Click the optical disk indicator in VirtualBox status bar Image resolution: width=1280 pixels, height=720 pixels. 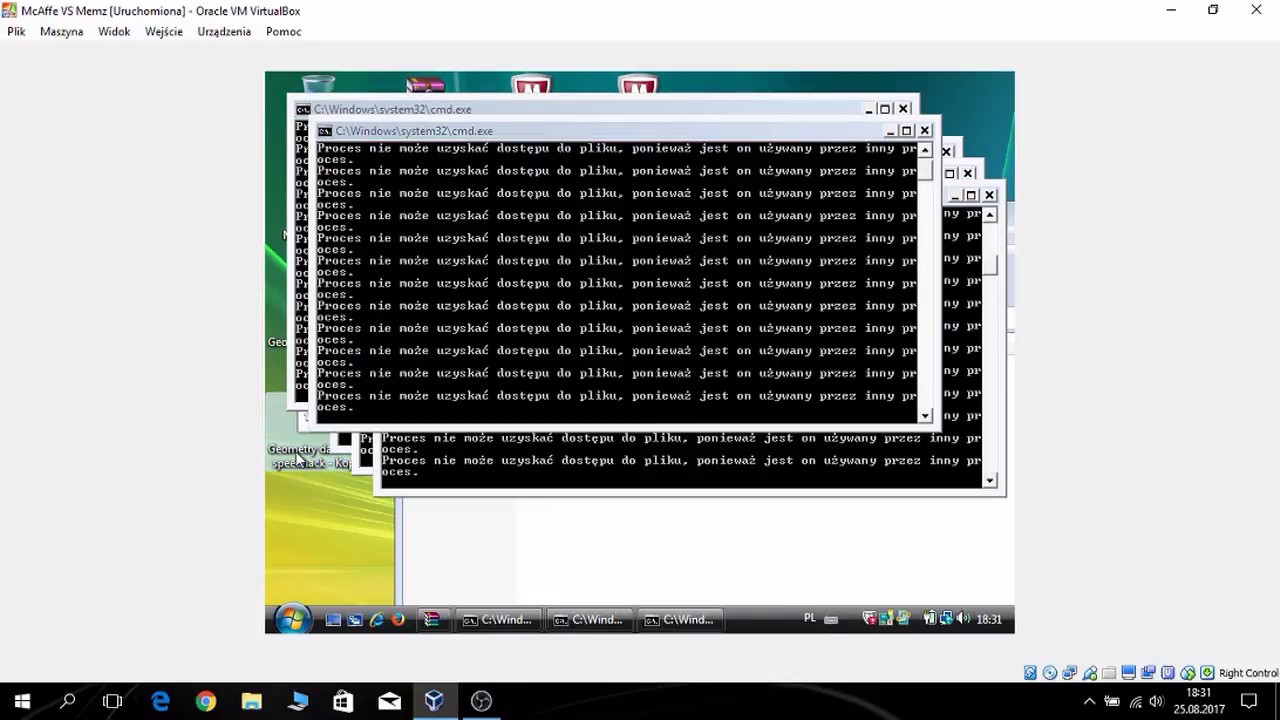(1050, 673)
